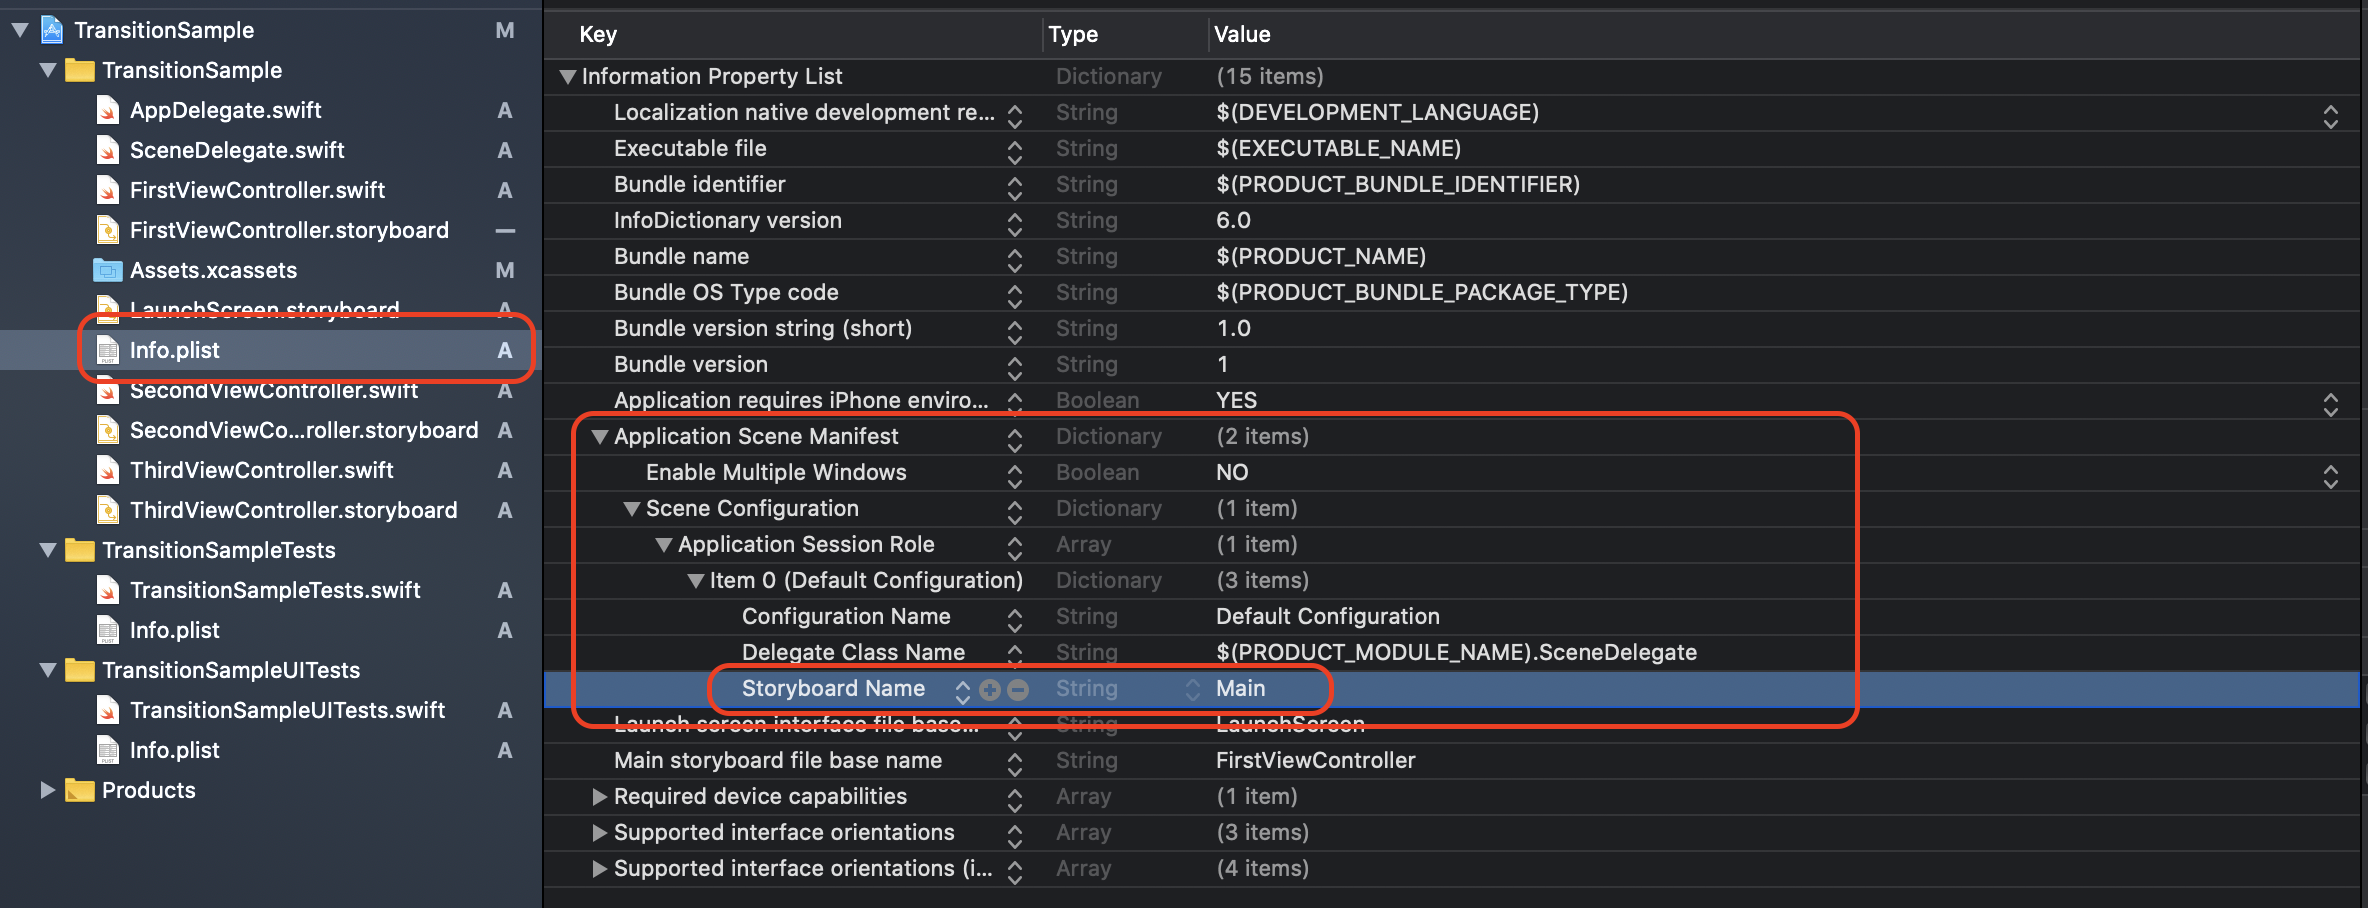This screenshot has height=908, width=2368.
Task: Click the value FirstViewController
Action: tap(1315, 760)
